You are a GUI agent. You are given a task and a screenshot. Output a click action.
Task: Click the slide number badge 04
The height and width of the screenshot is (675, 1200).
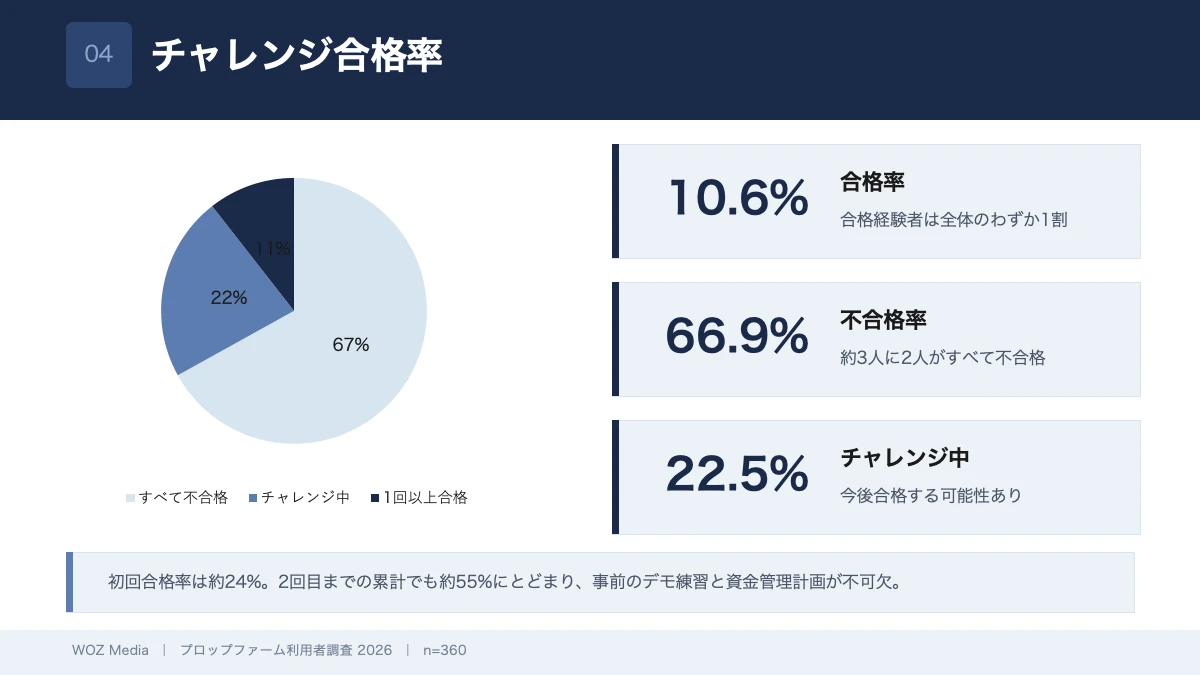click(99, 55)
